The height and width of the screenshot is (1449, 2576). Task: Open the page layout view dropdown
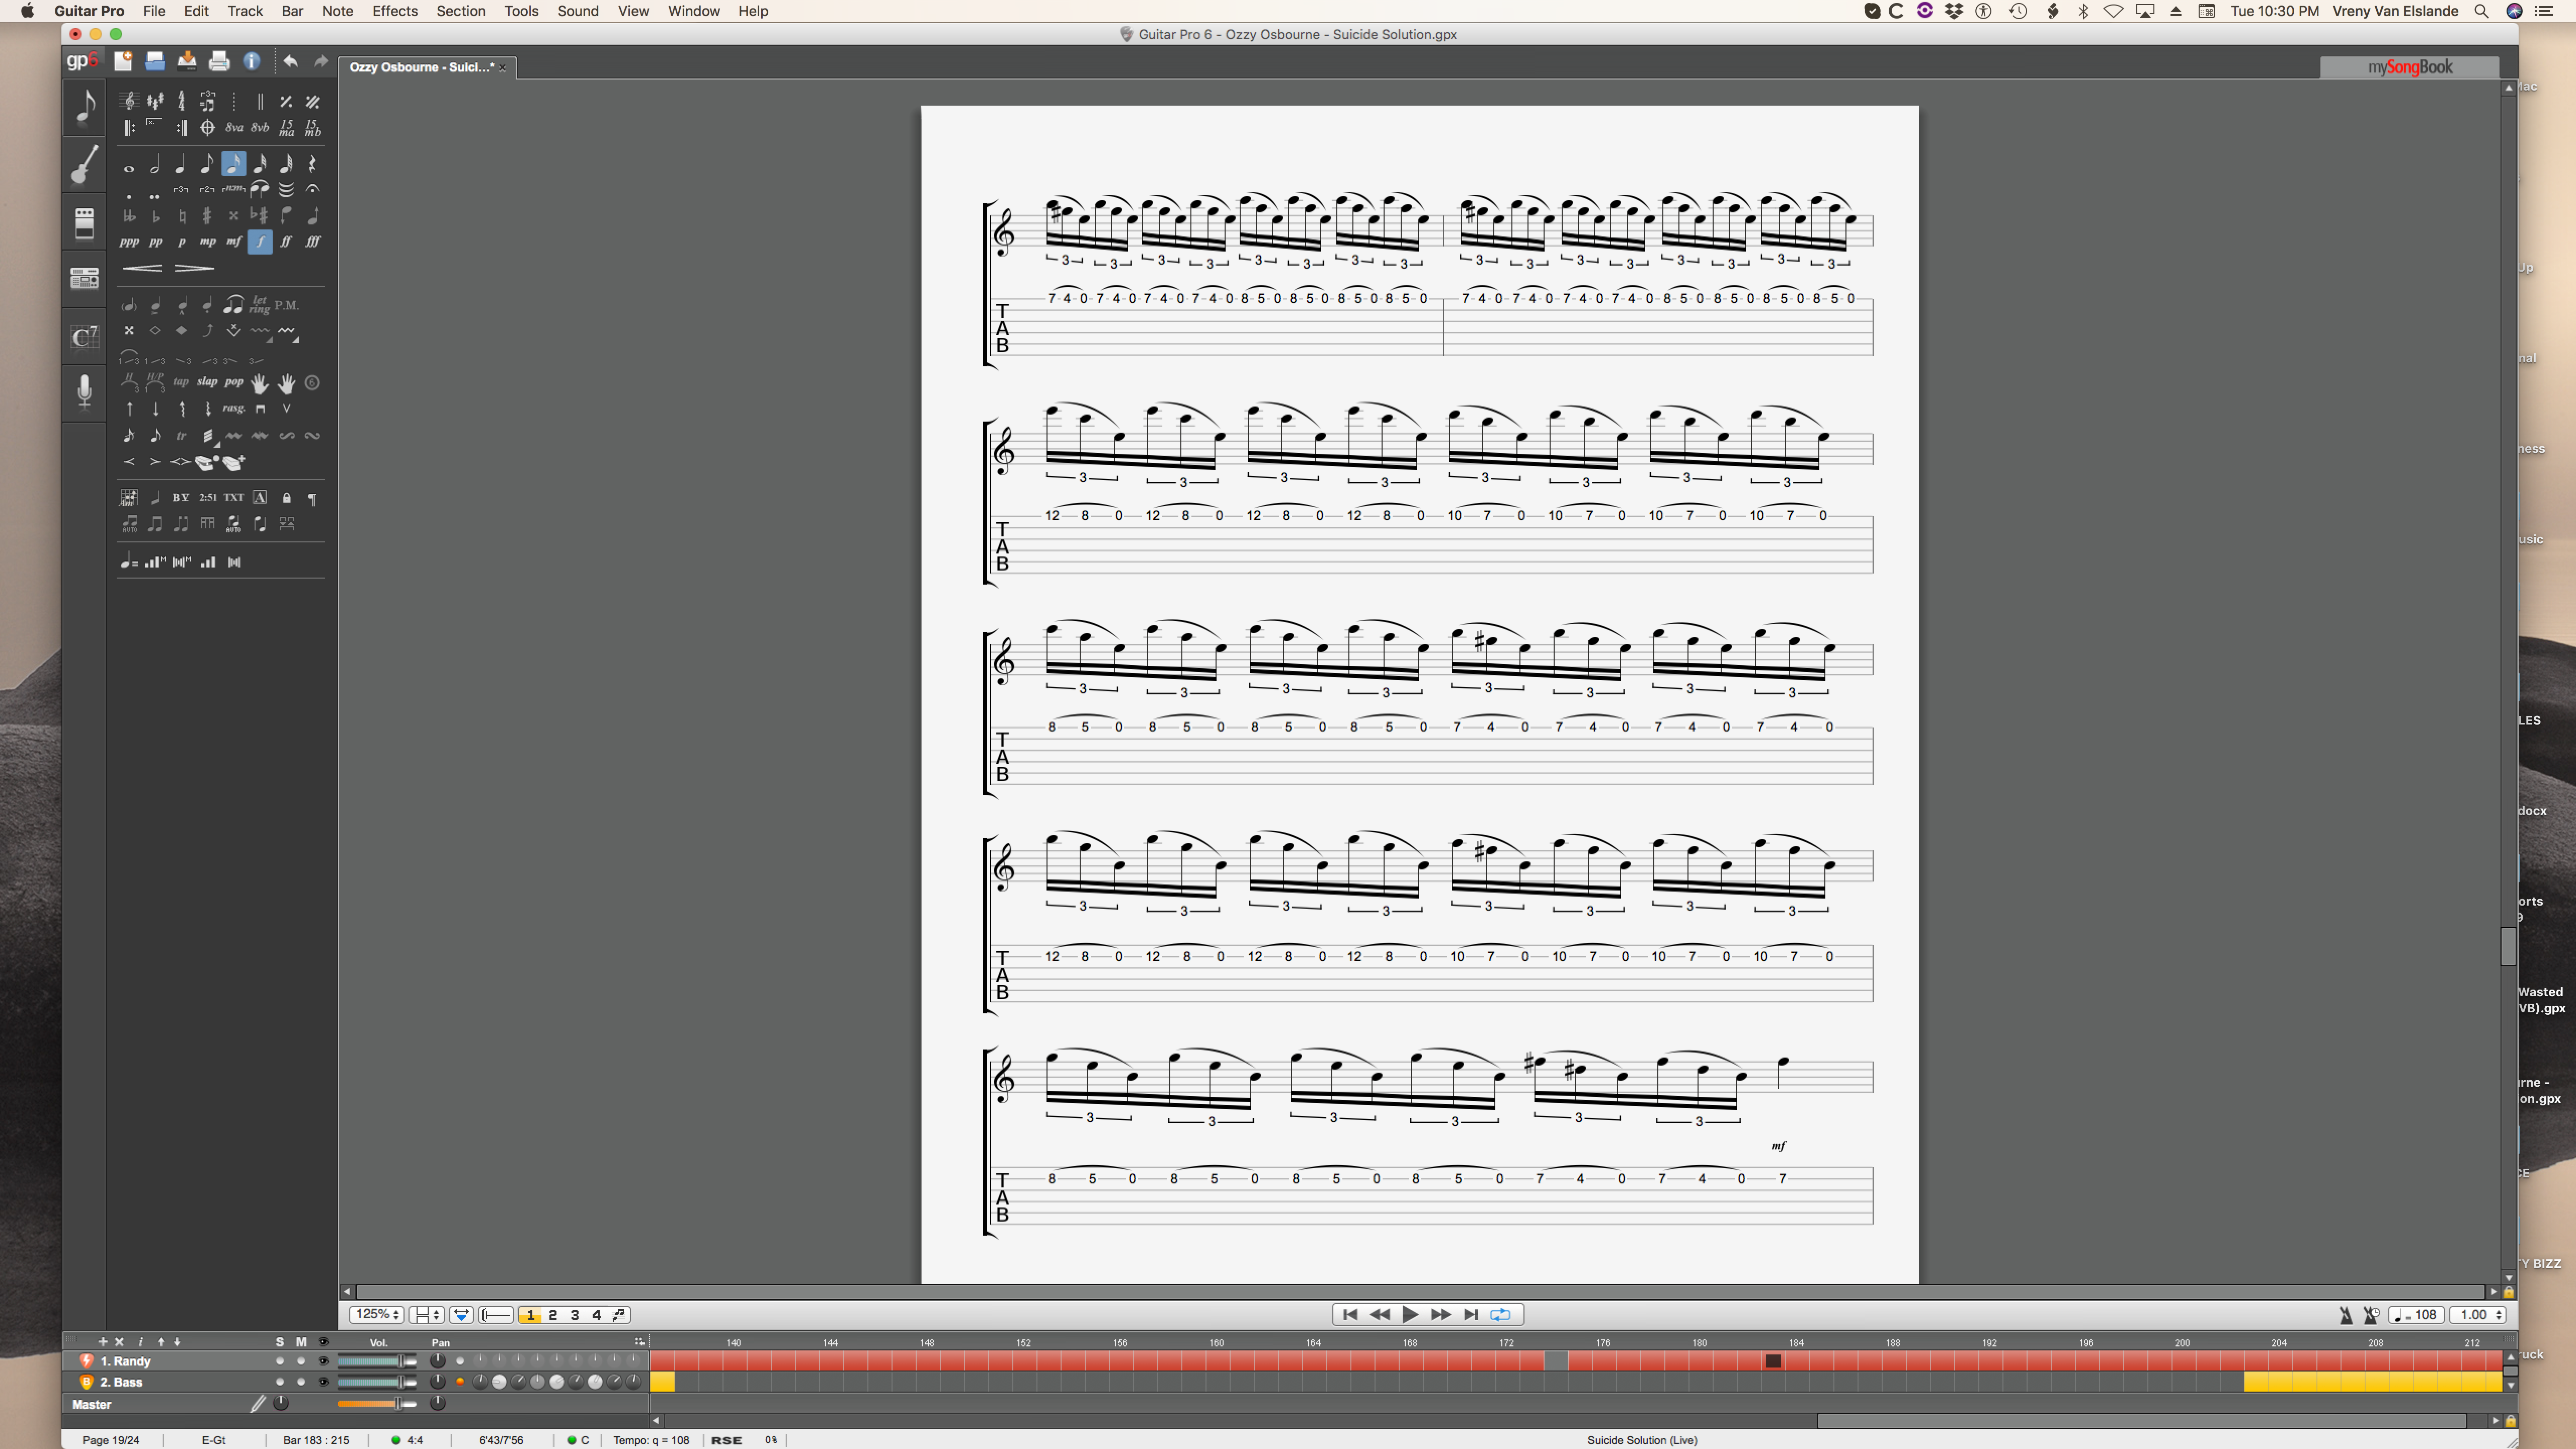click(427, 1315)
